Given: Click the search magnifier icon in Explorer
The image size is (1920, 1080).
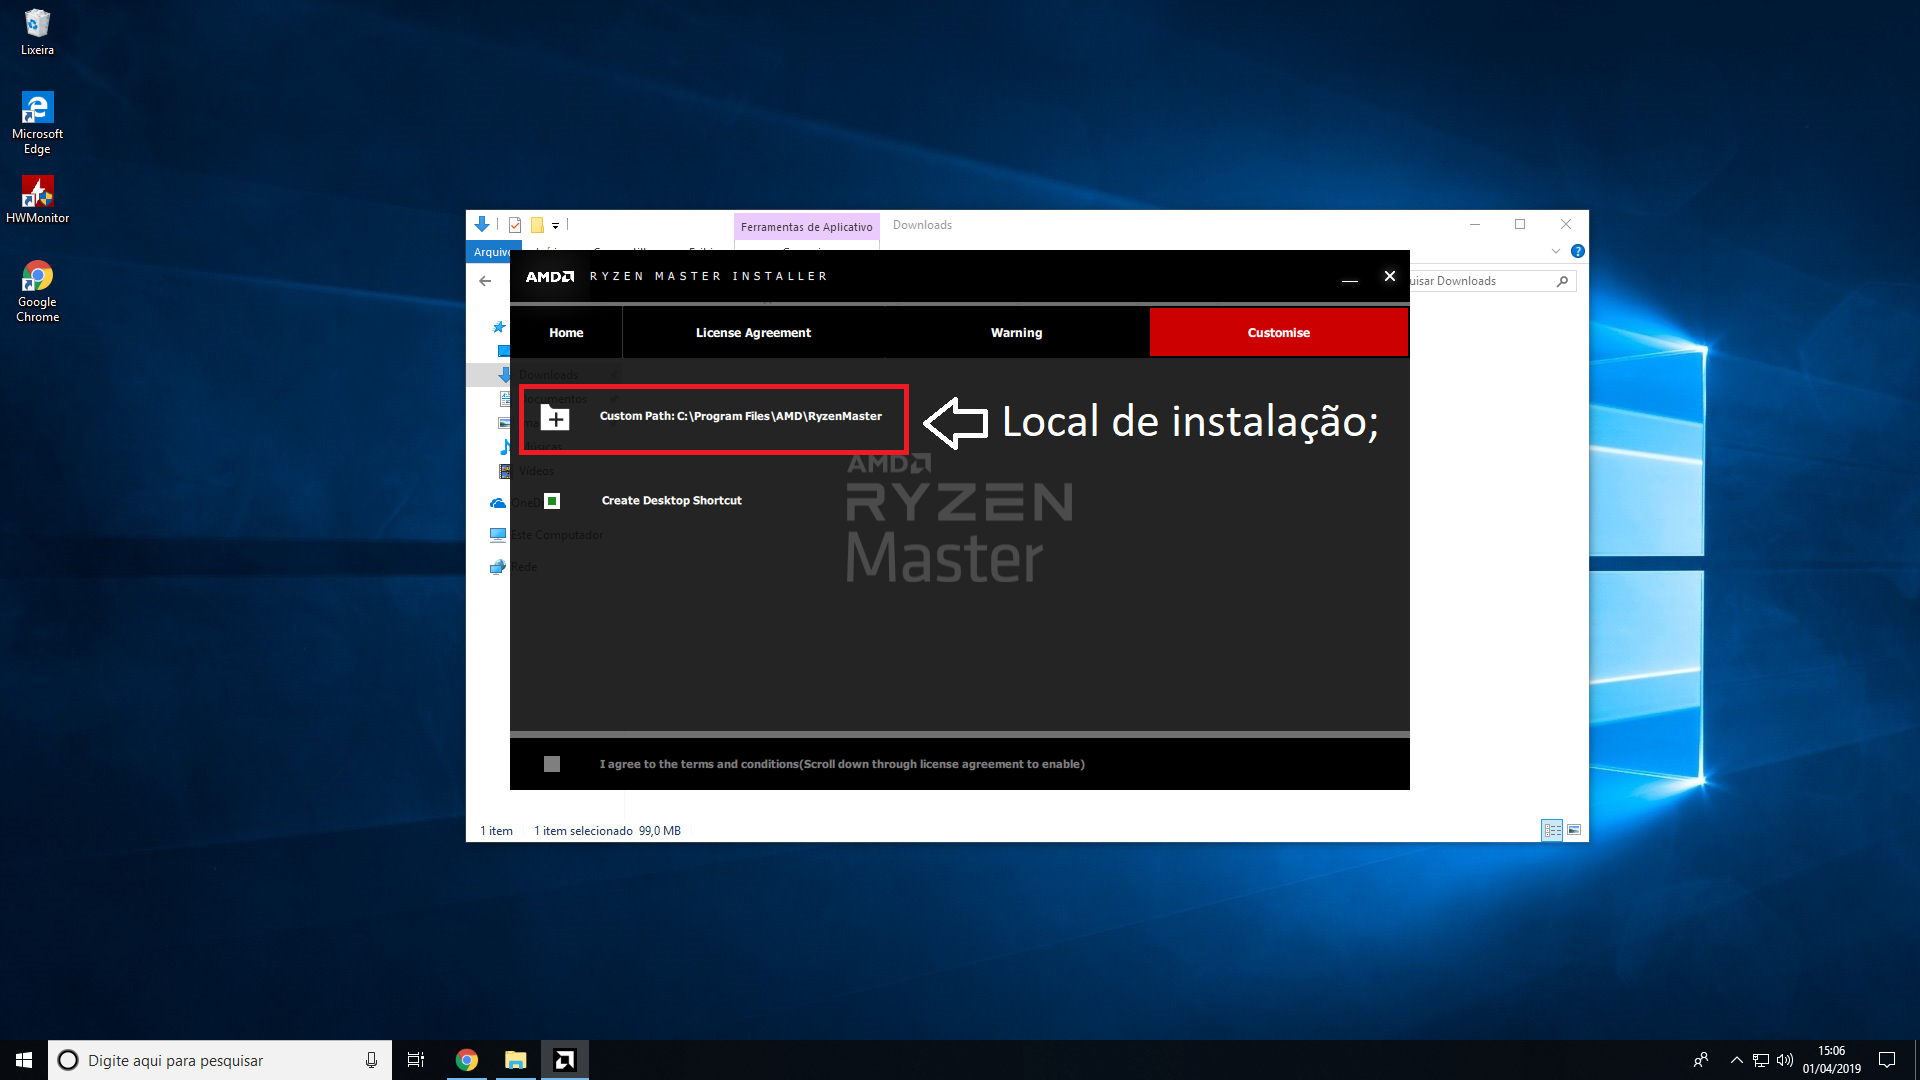Looking at the screenshot, I should click(1562, 282).
